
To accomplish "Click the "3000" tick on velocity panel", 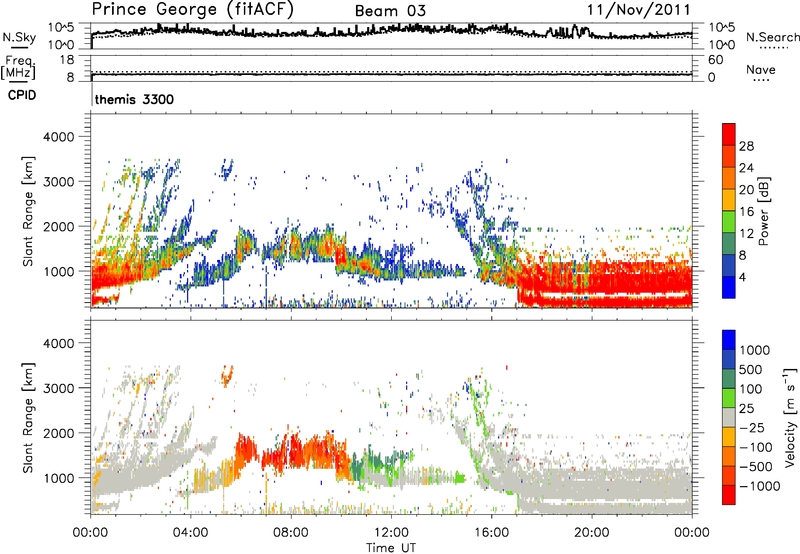I will coord(59,388).
